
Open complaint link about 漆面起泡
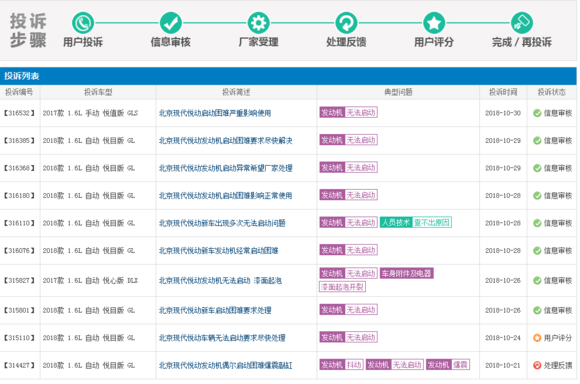click(220, 281)
